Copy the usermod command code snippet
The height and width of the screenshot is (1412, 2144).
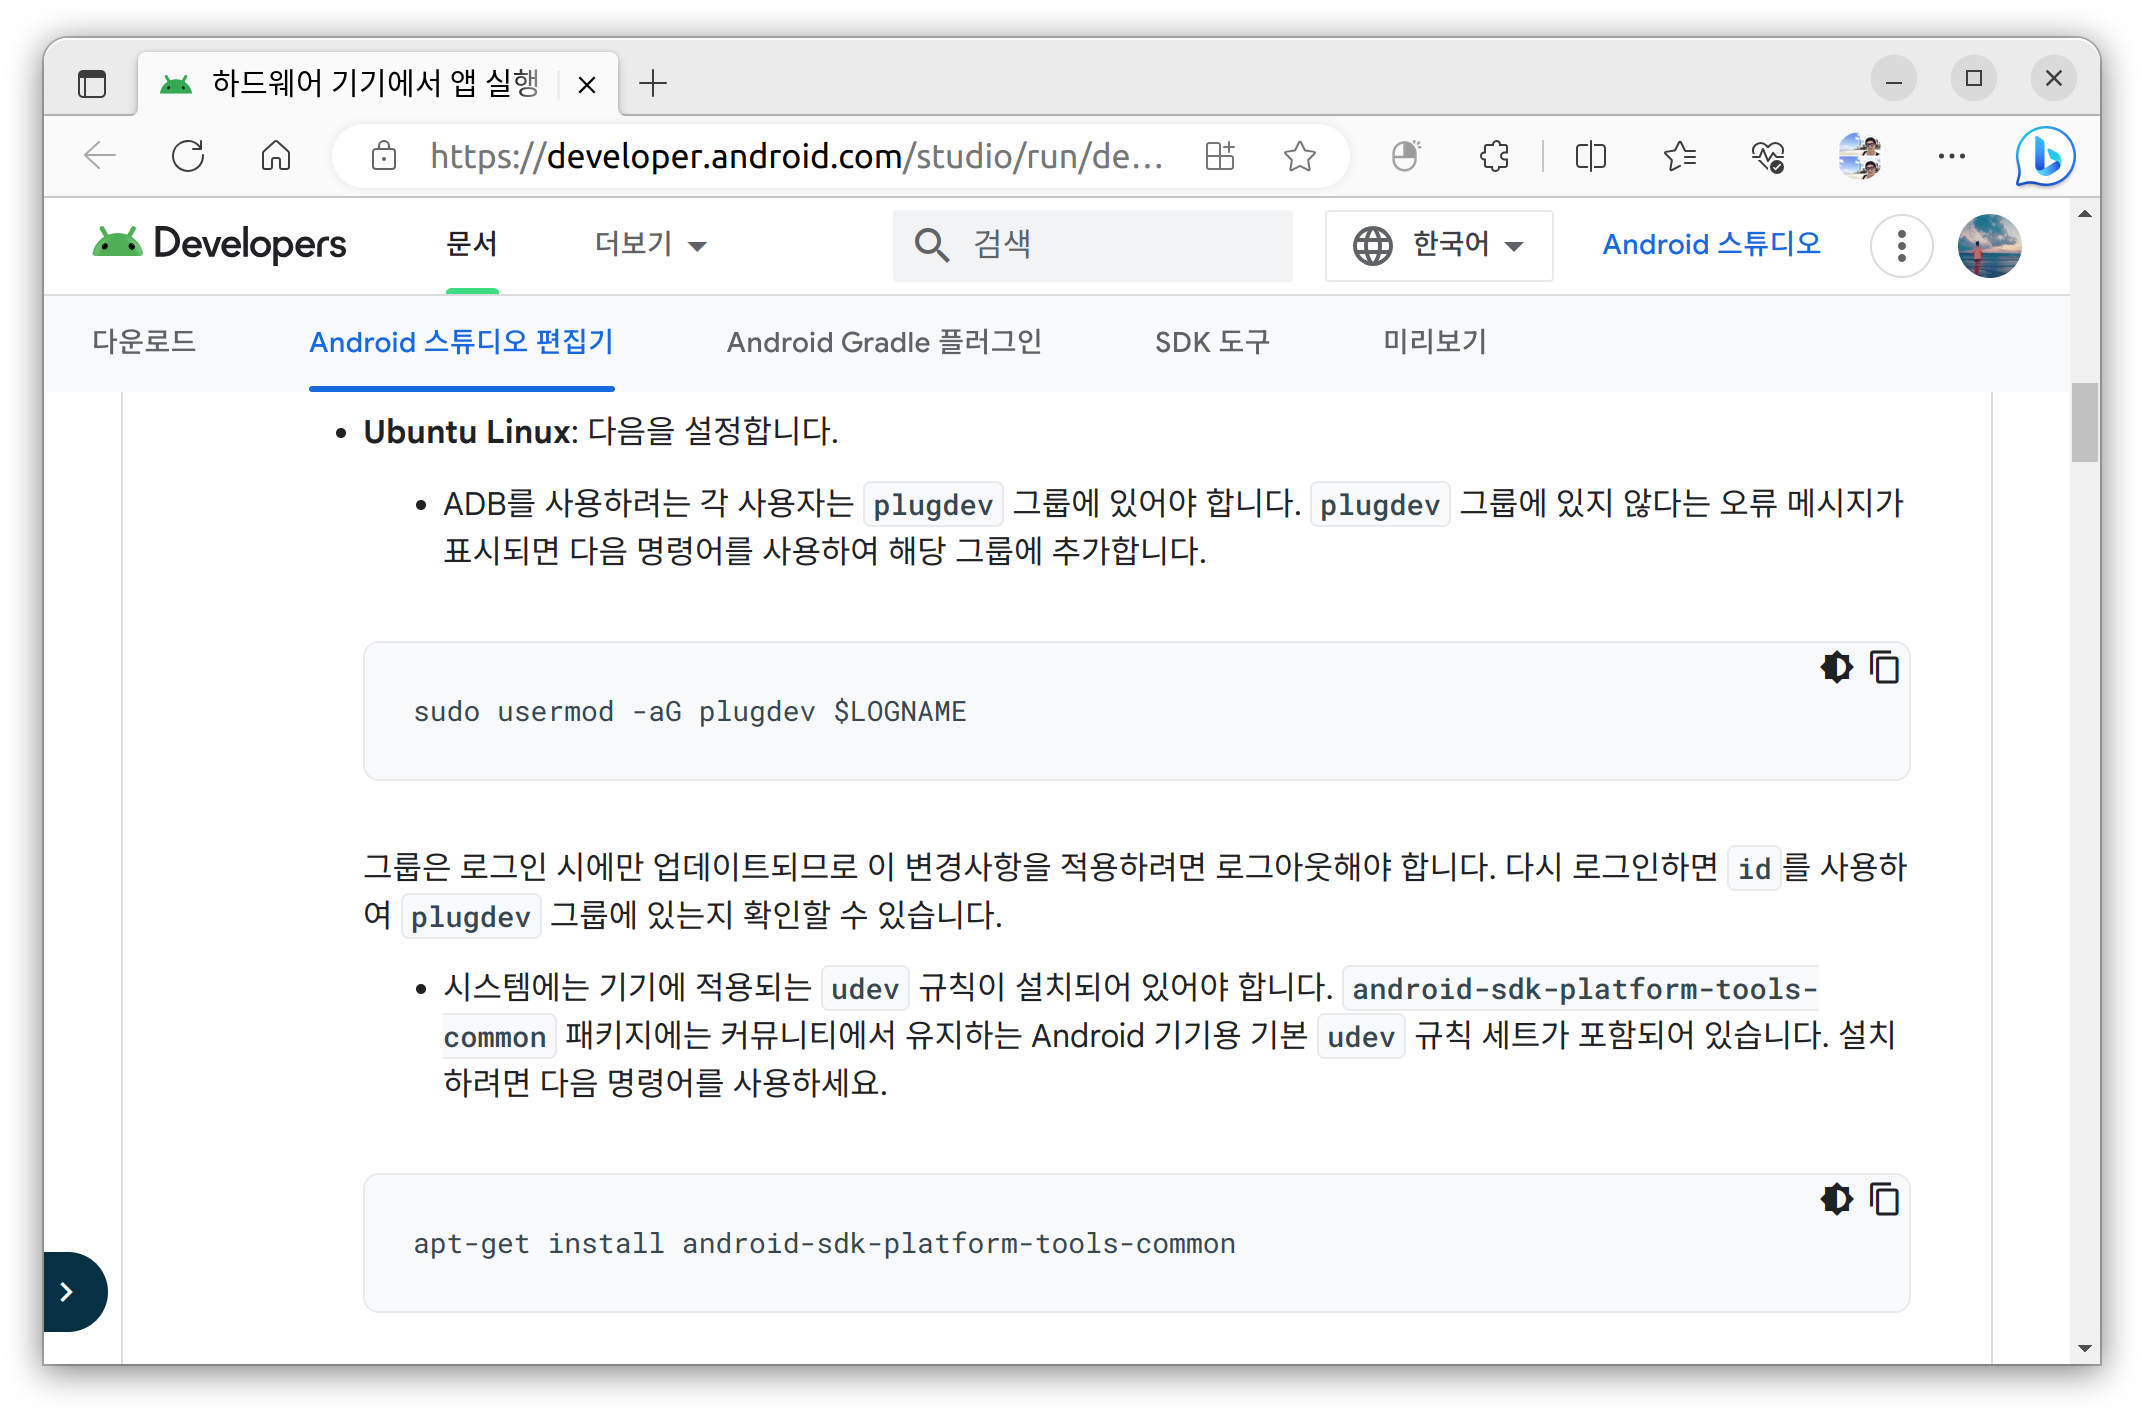[x=1884, y=667]
